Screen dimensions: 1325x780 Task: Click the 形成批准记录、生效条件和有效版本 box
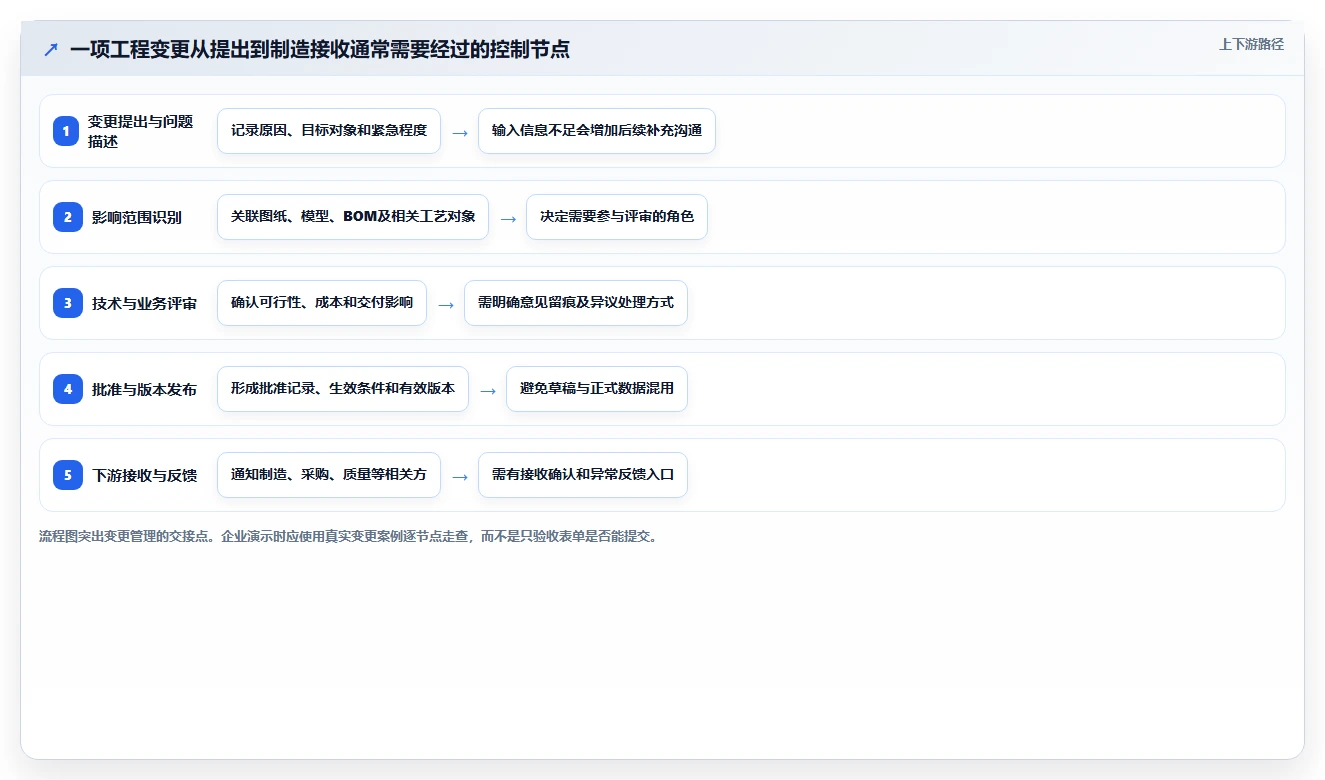(x=343, y=389)
